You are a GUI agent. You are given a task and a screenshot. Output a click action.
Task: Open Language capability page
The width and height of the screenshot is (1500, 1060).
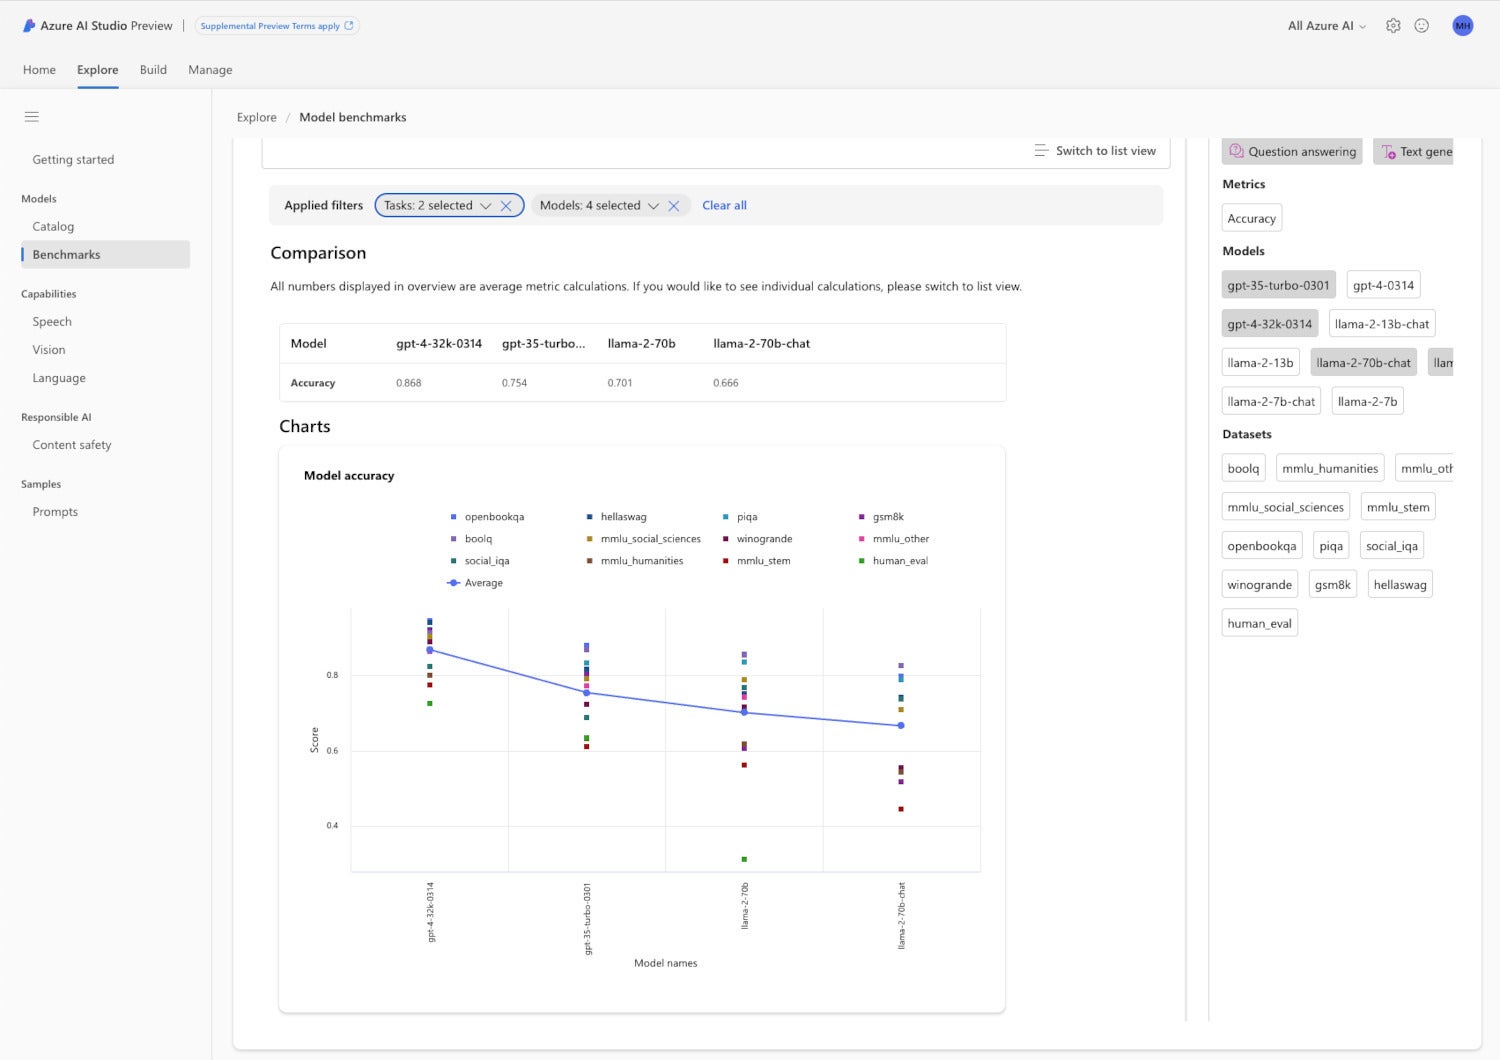pos(59,378)
